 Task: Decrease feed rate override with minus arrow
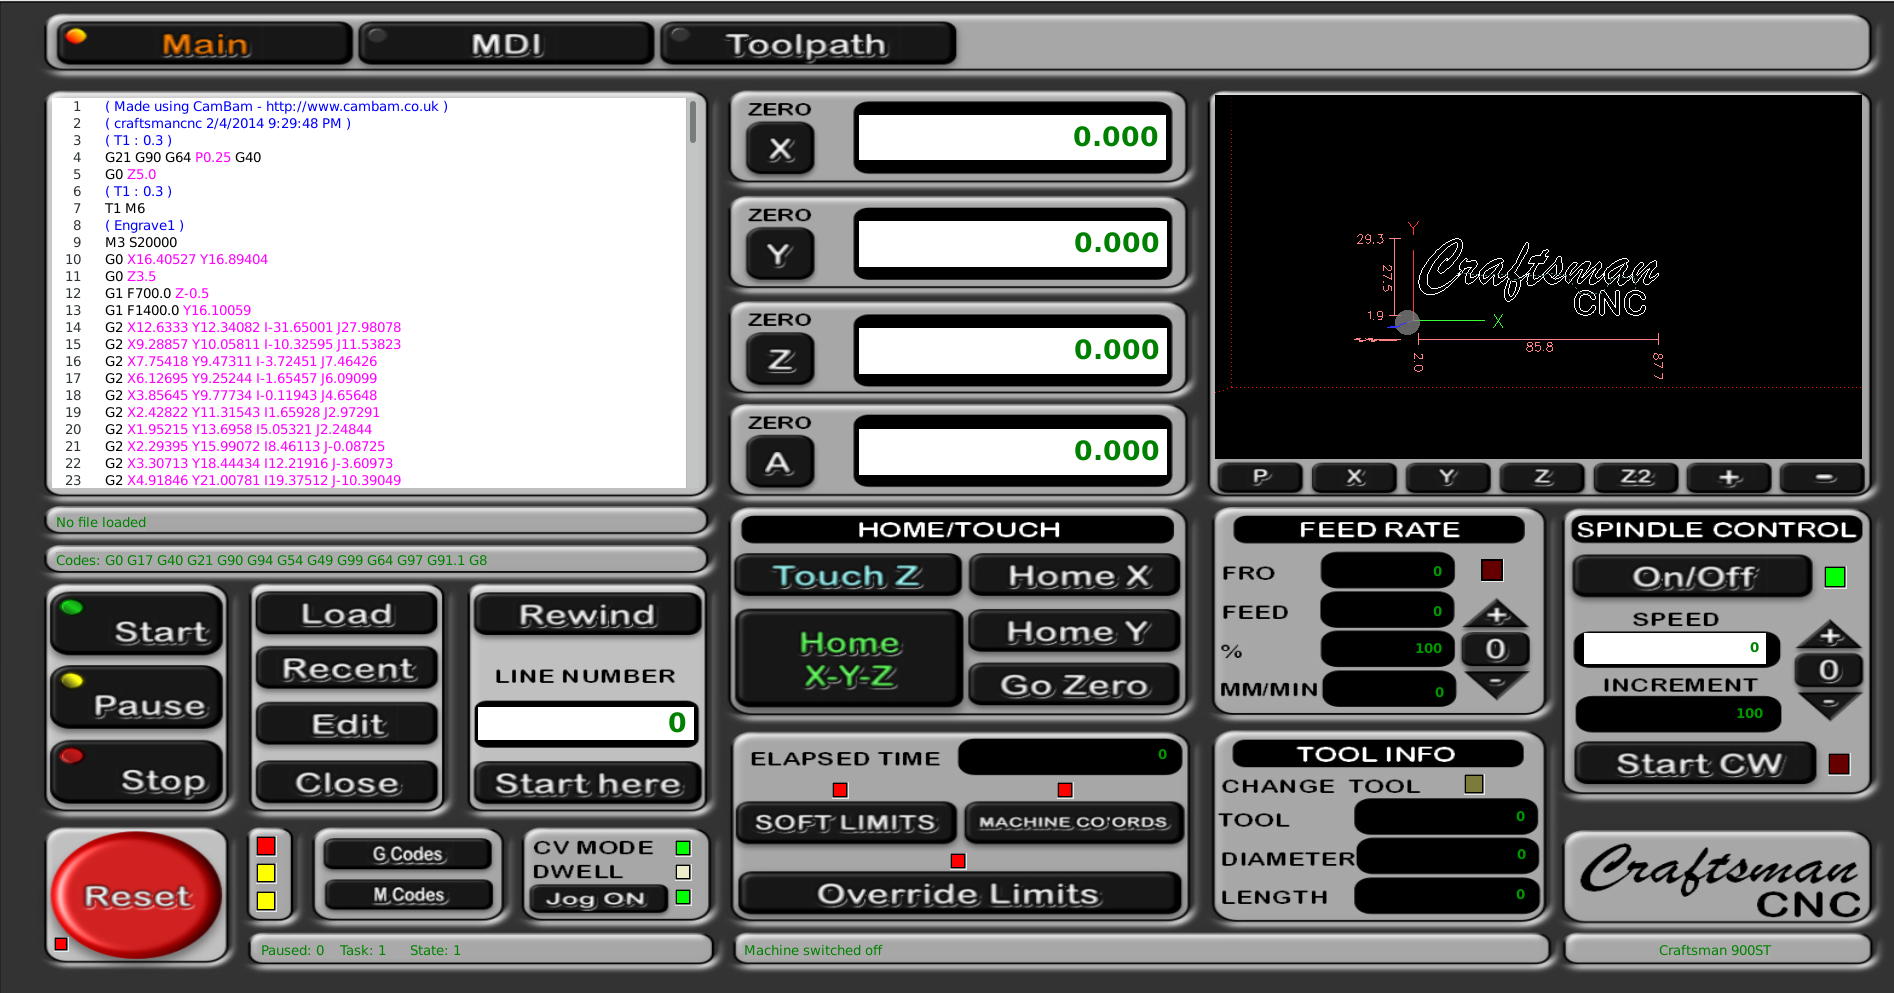point(1496,685)
